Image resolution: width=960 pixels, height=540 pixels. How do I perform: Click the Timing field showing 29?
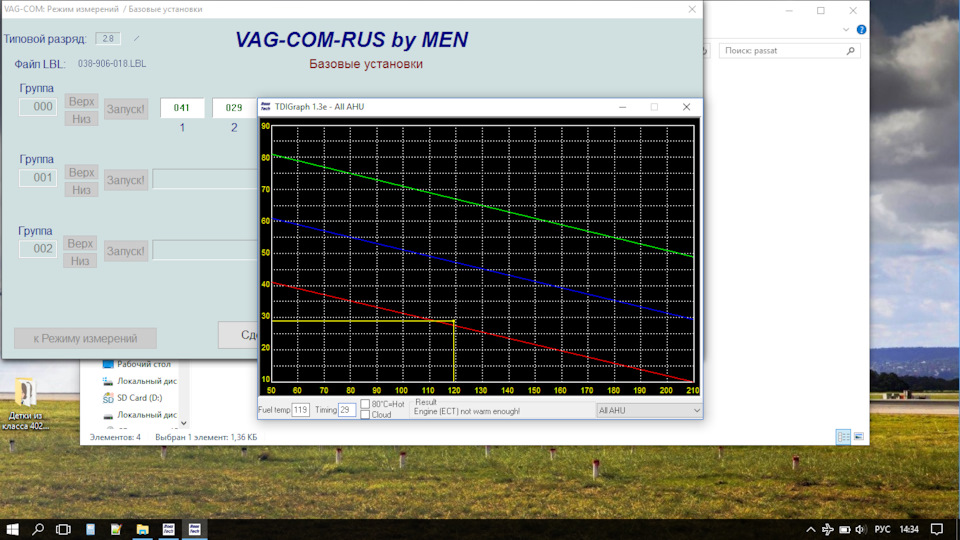coord(347,410)
